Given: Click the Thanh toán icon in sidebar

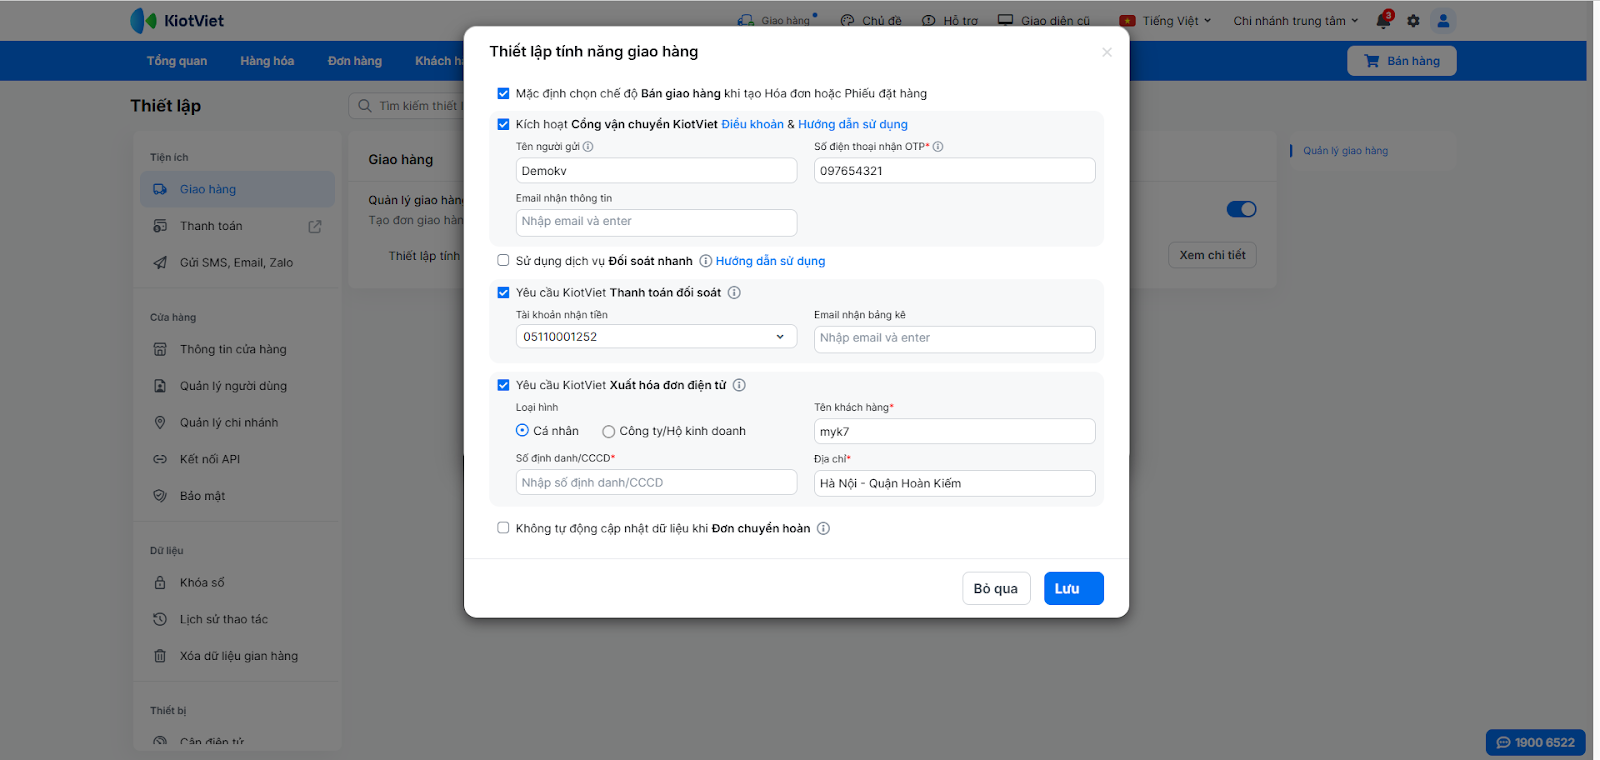Looking at the screenshot, I should point(160,226).
